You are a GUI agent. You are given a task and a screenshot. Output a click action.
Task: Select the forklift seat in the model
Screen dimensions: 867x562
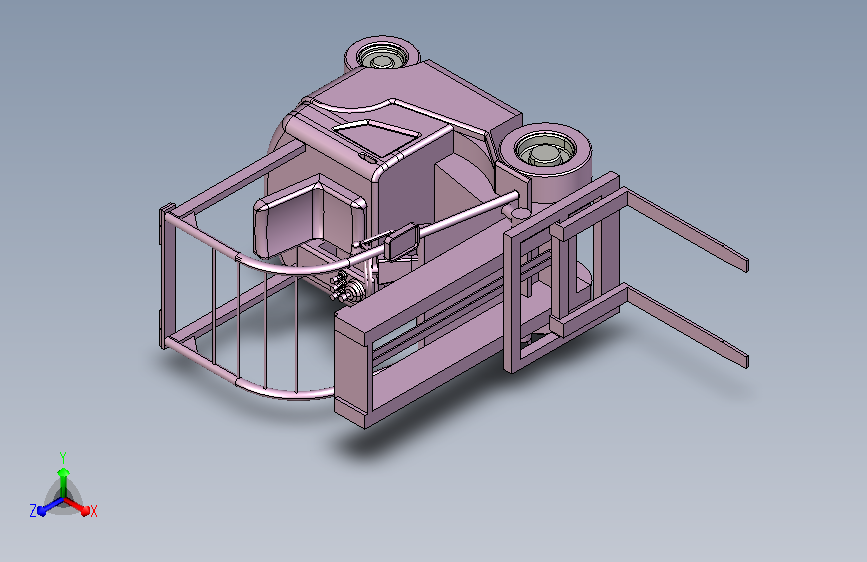point(309,216)
